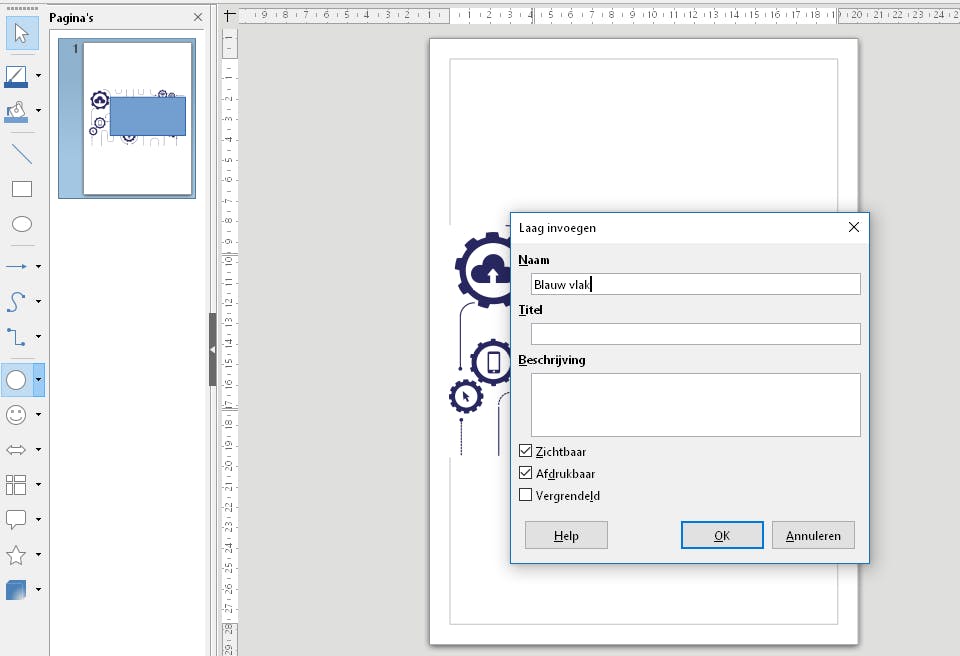
Task: Select the Lines and Arrows tool
Action: click(x=16, y=266)
